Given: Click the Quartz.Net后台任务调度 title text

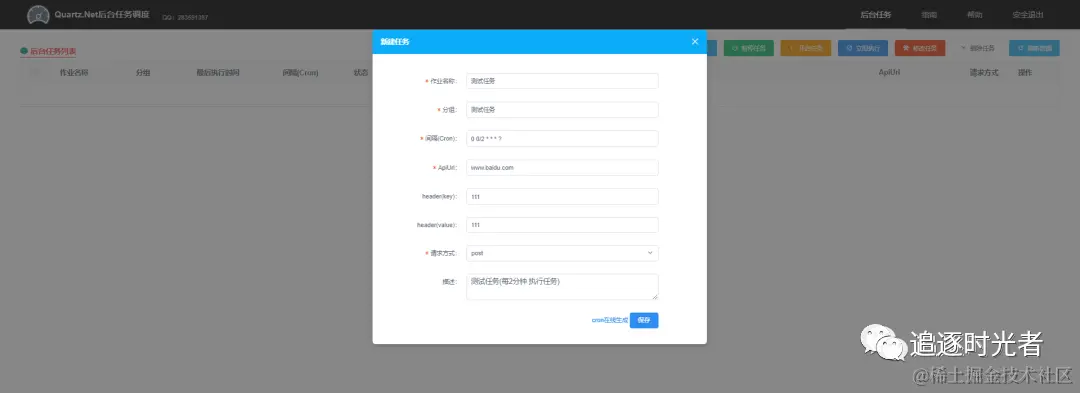Looking at the screenshot, I should tap(102, 14).
